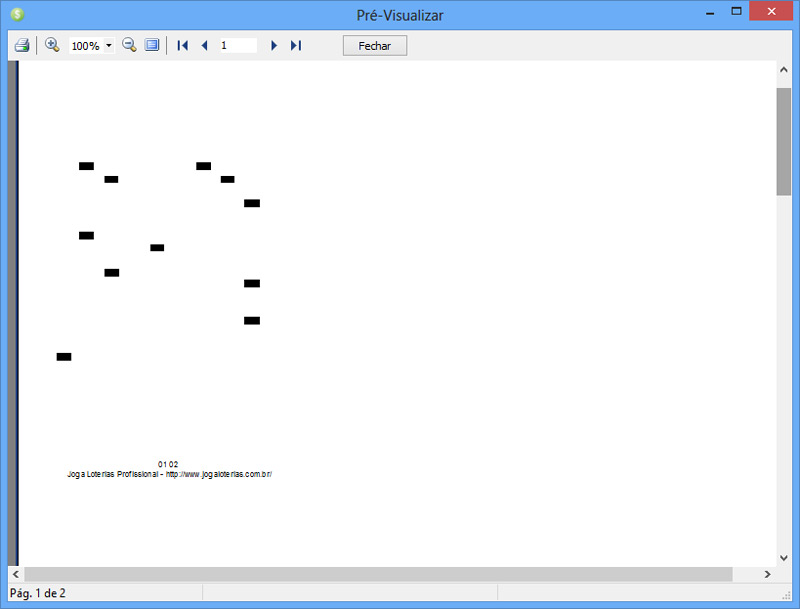This screenshot has width=800, height=609.
Task: Click the '01 02' numbers on the page
Action: pyautogui.click(x=168, y=464)
